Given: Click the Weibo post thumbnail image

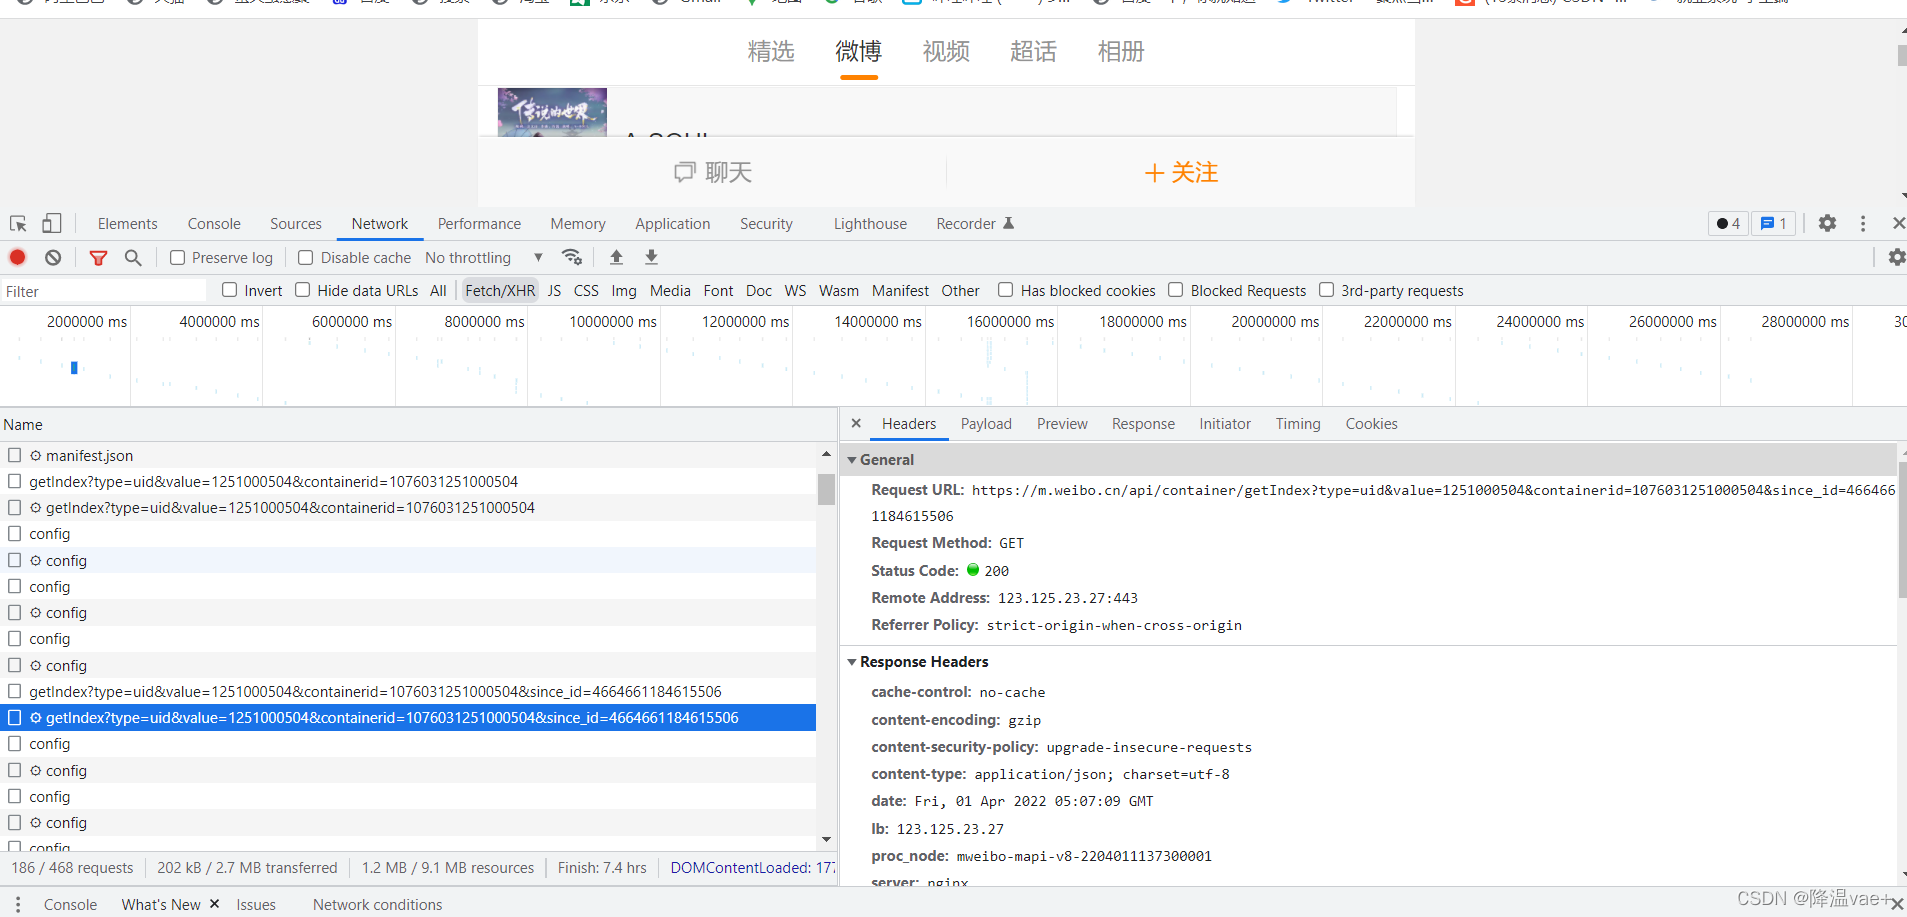Looking at the screenshot, I should (552, 112).
